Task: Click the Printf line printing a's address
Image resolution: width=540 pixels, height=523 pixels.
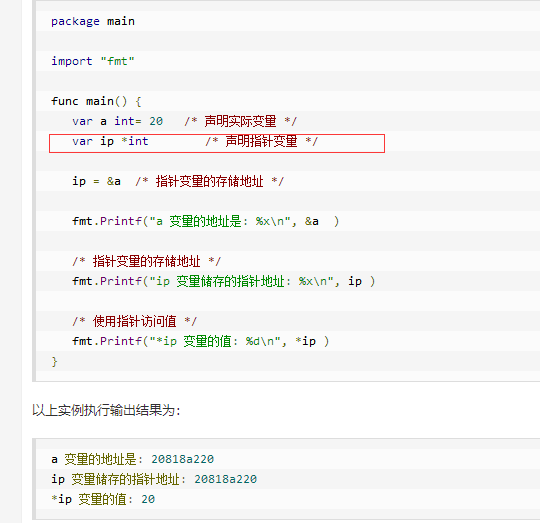Action: pyautogui.click(x=206, y=221)
